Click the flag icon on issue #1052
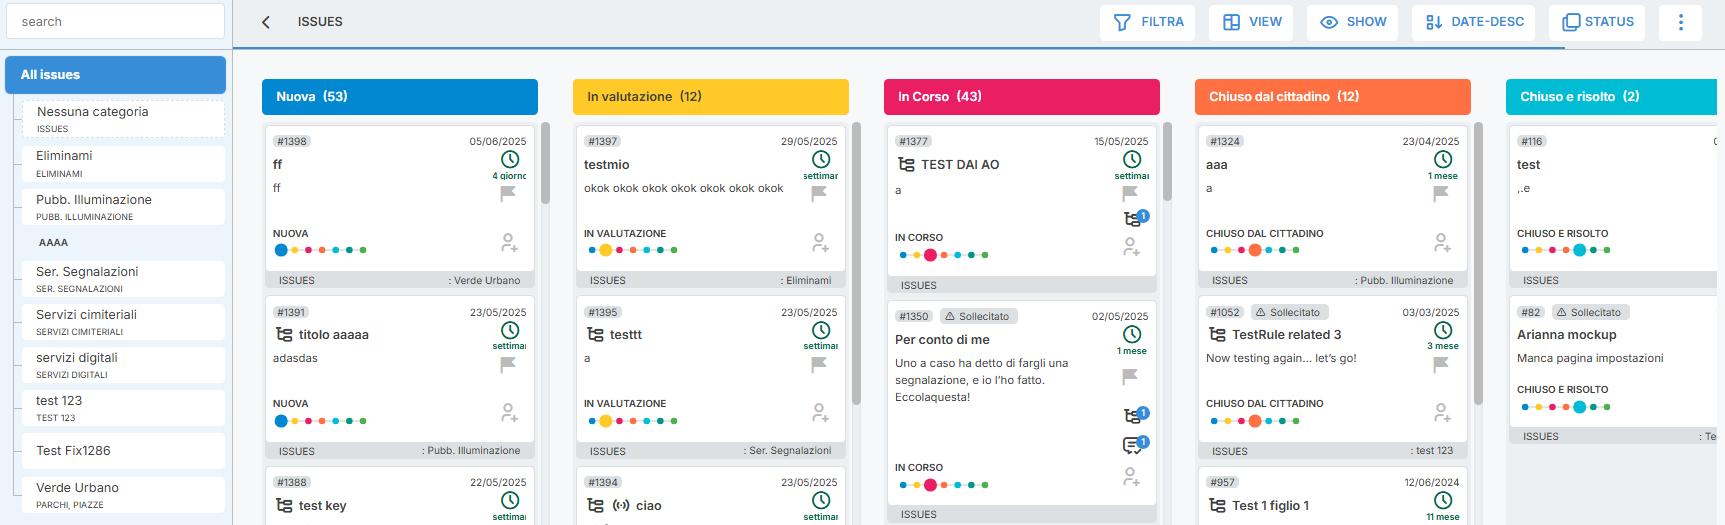The height and width of the screenshot is (525, 1725). [x=1441, y=364]
